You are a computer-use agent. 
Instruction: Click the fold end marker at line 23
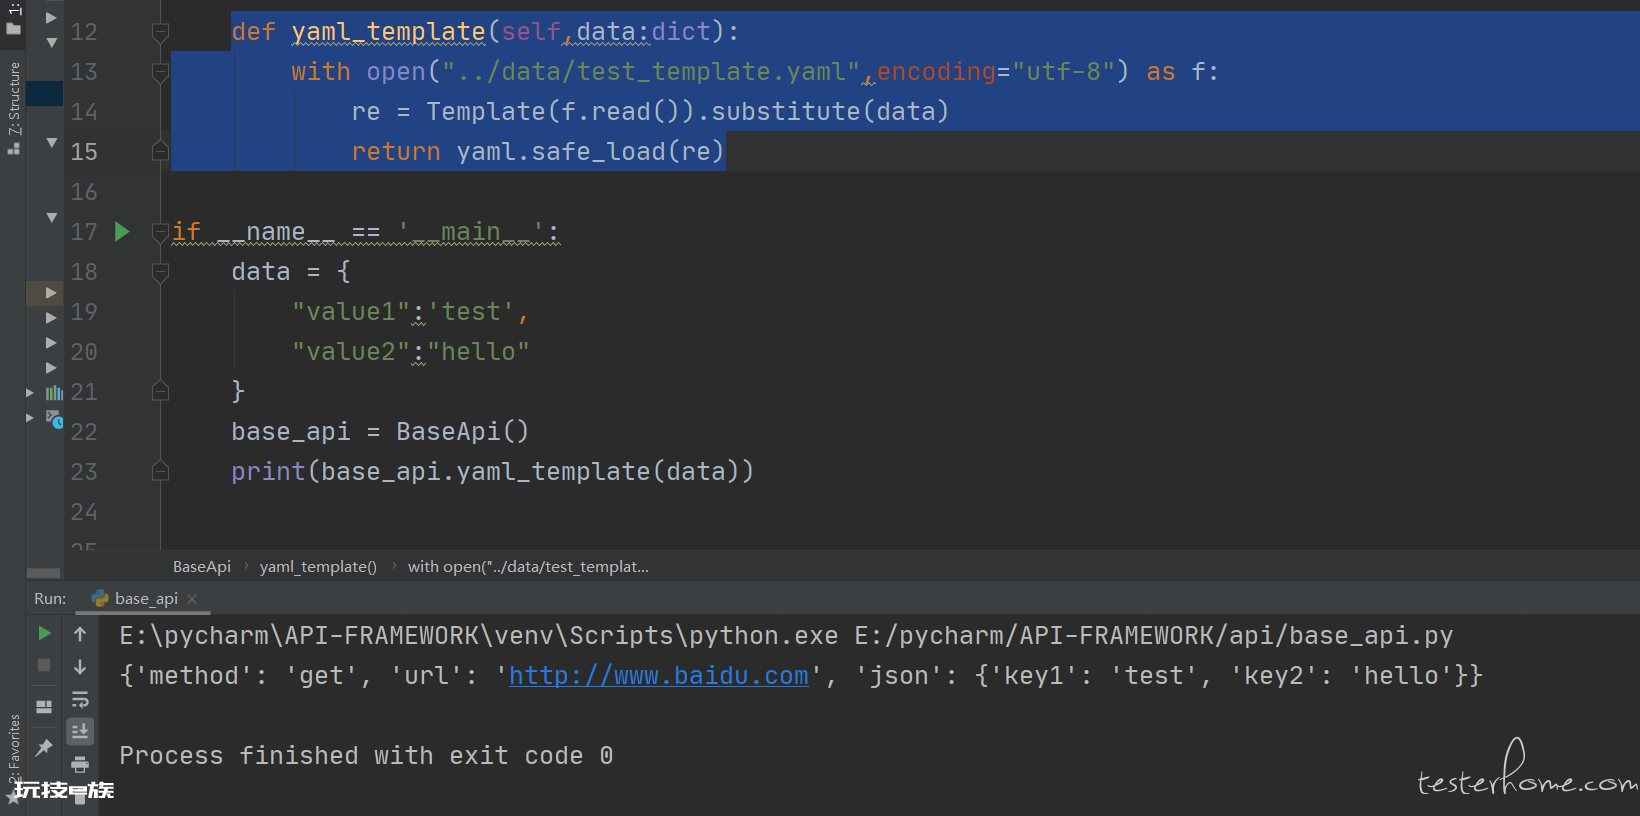tap(160, 471)
